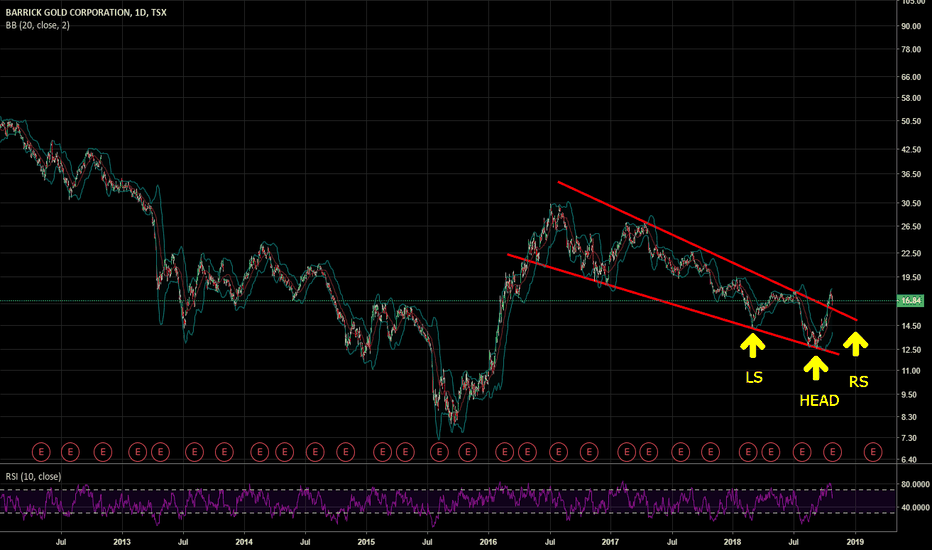Open the last earnings E marker of 2018
932x550 pixels.
pos(833,452)
